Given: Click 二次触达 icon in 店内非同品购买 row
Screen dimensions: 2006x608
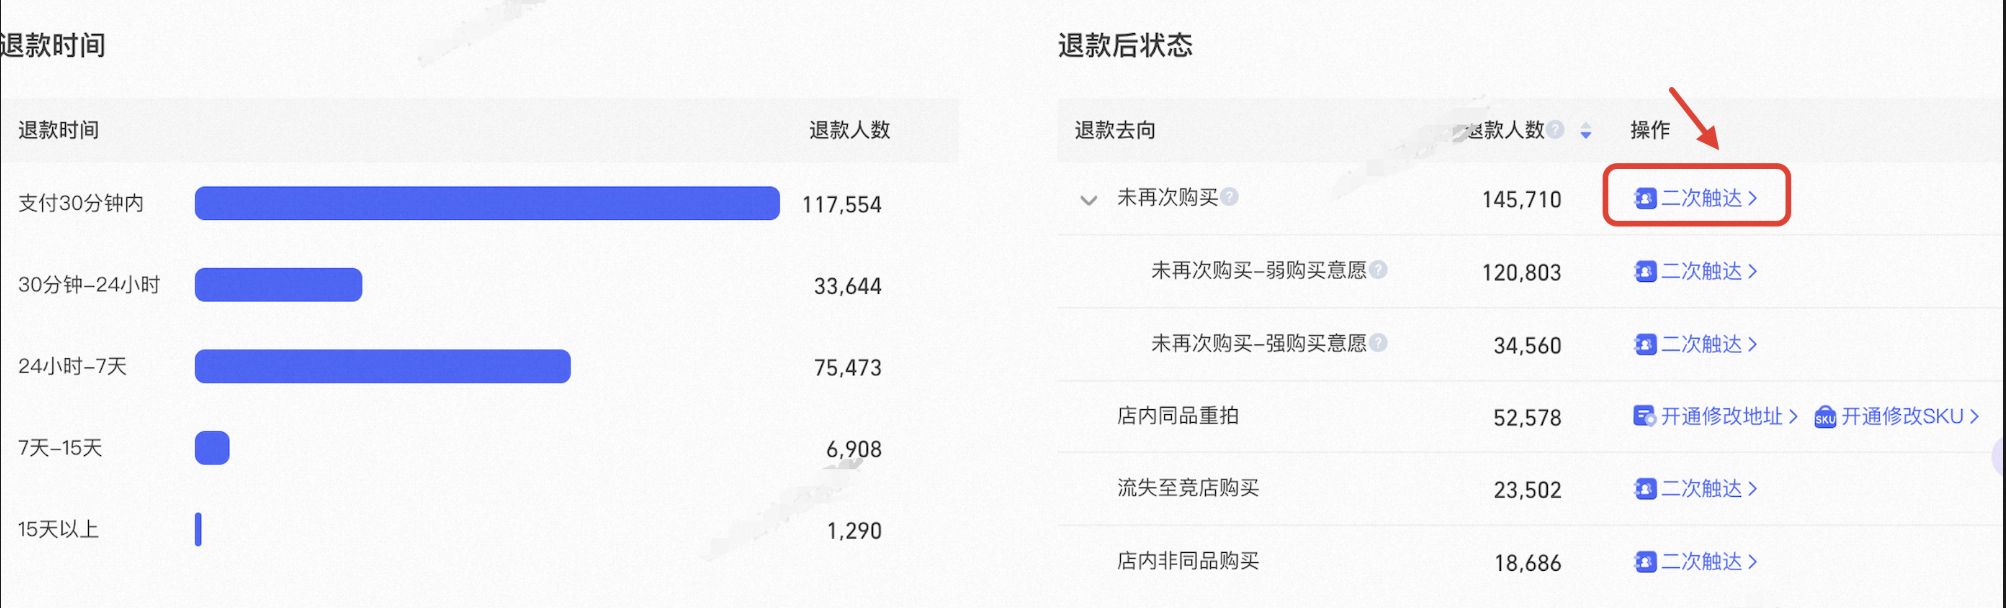Looking at the screenshot, I should [1645, 561].
